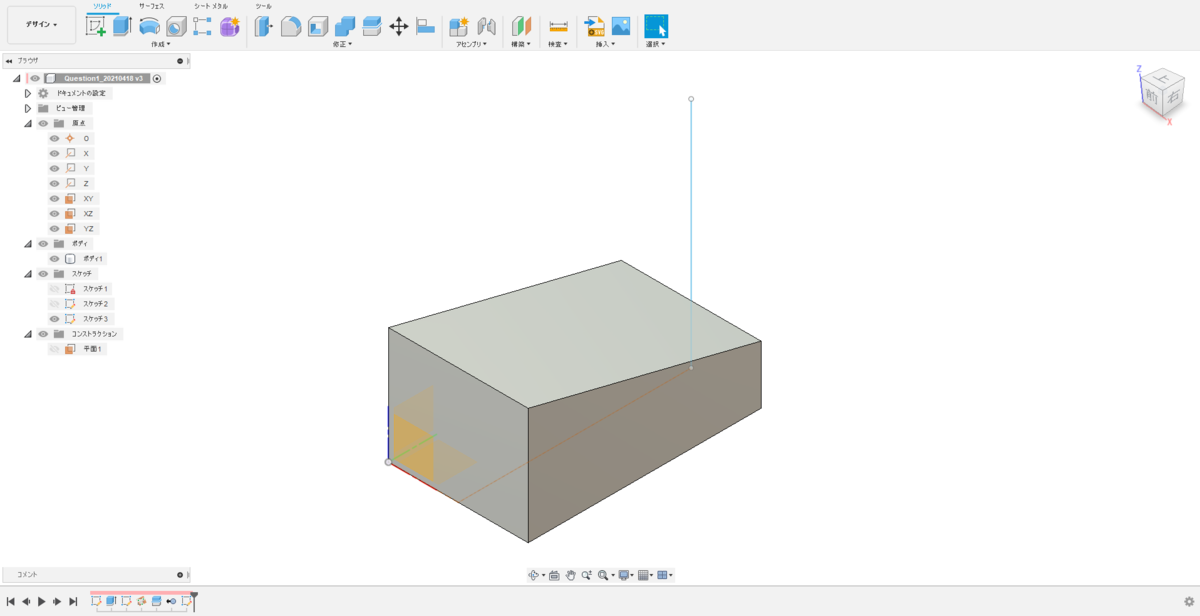Click the ViewCube in the corner
The width and height of the screenshot is (1200, 616).
click(1160, 92)
